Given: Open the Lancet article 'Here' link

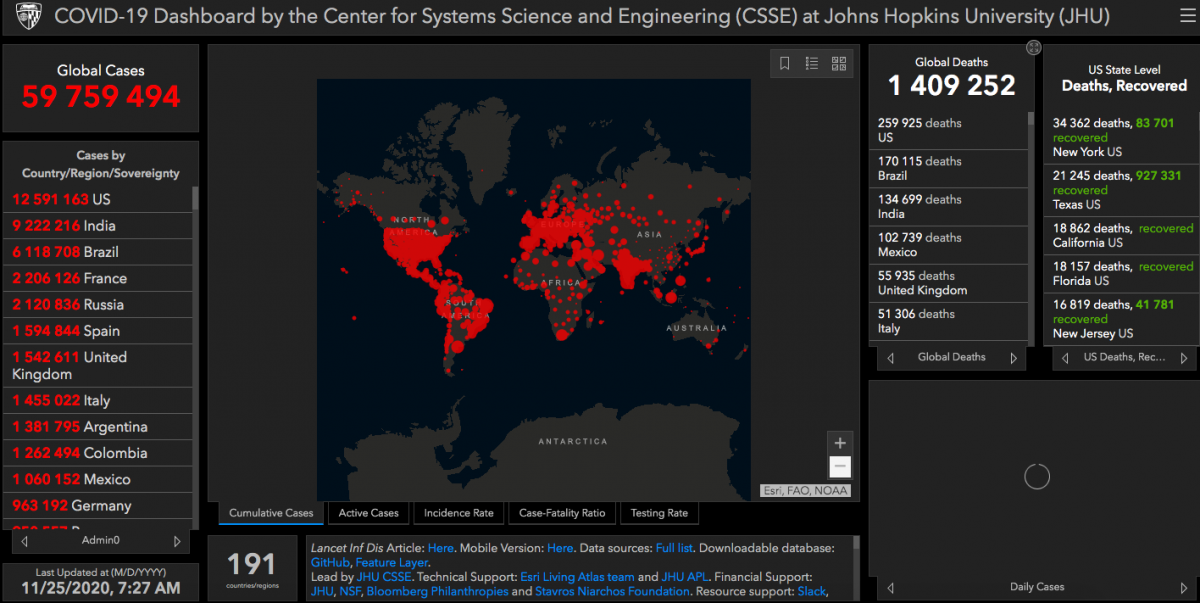Looking at the screenshot, I should pos(441,548).
